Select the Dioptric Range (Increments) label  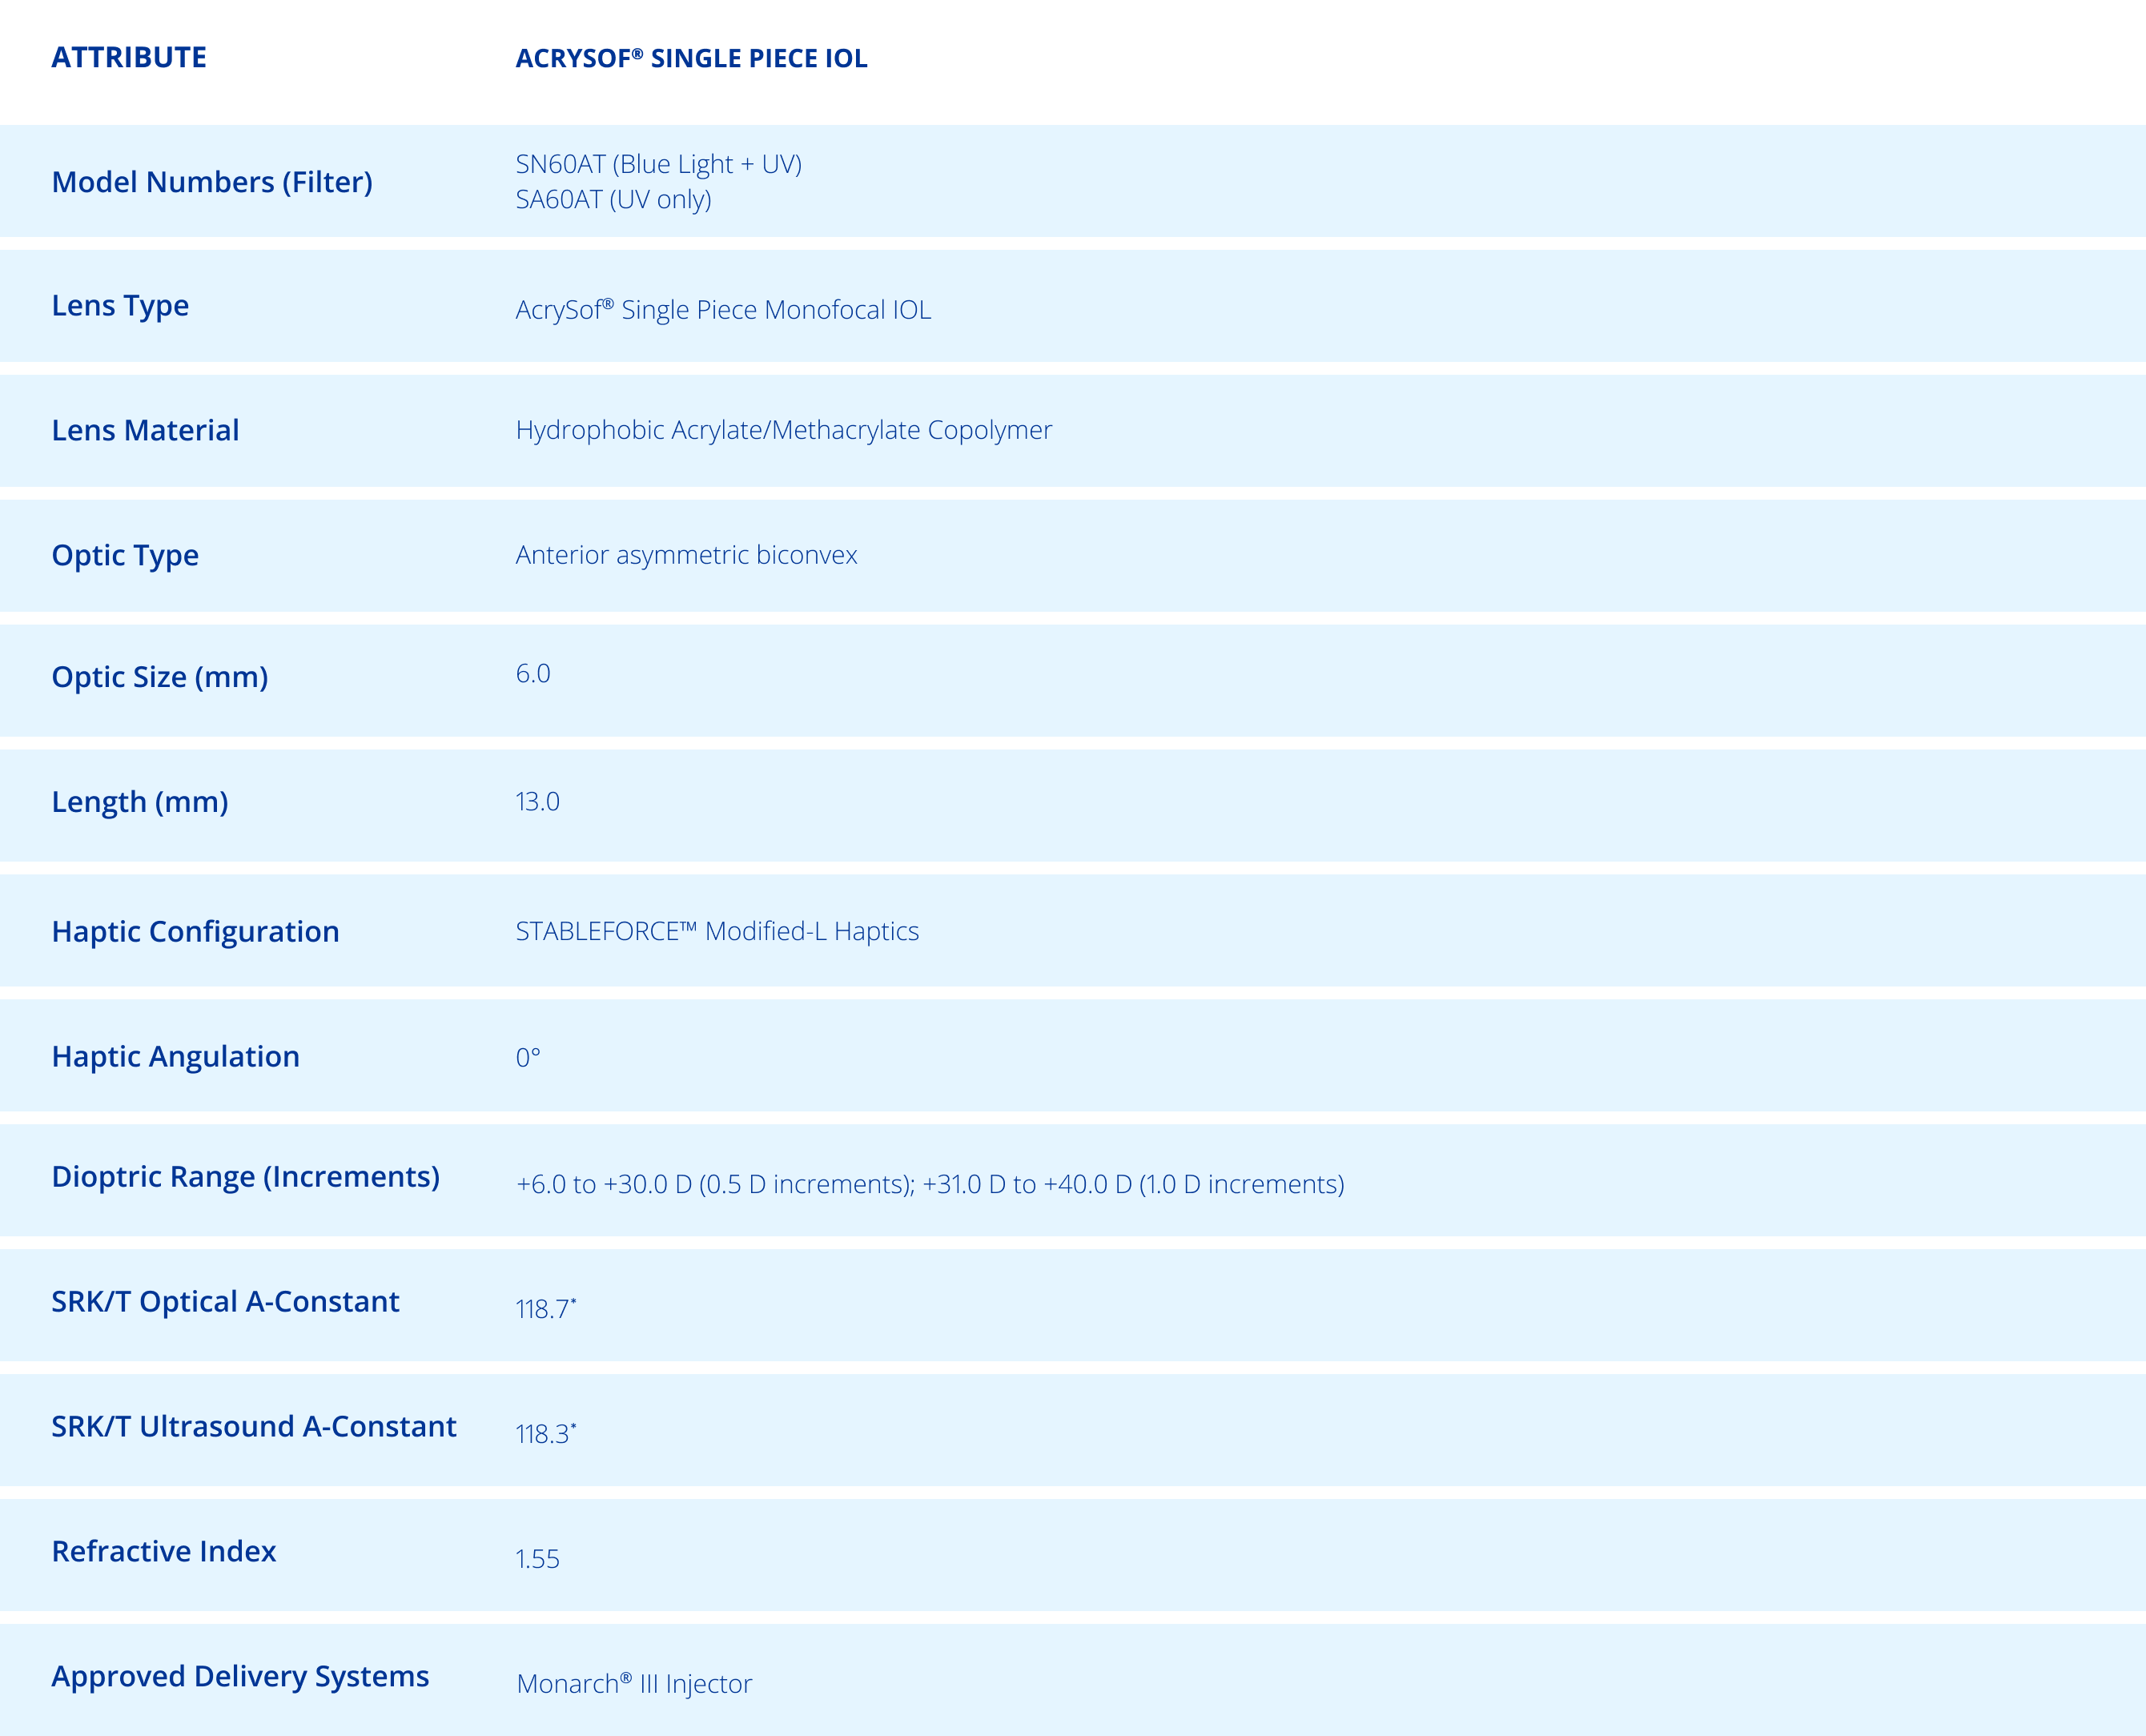click(245, 1177)
